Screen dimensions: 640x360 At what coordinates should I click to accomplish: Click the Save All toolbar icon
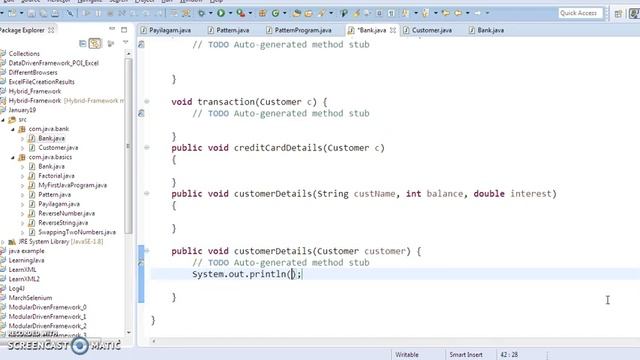coord(43,13)
